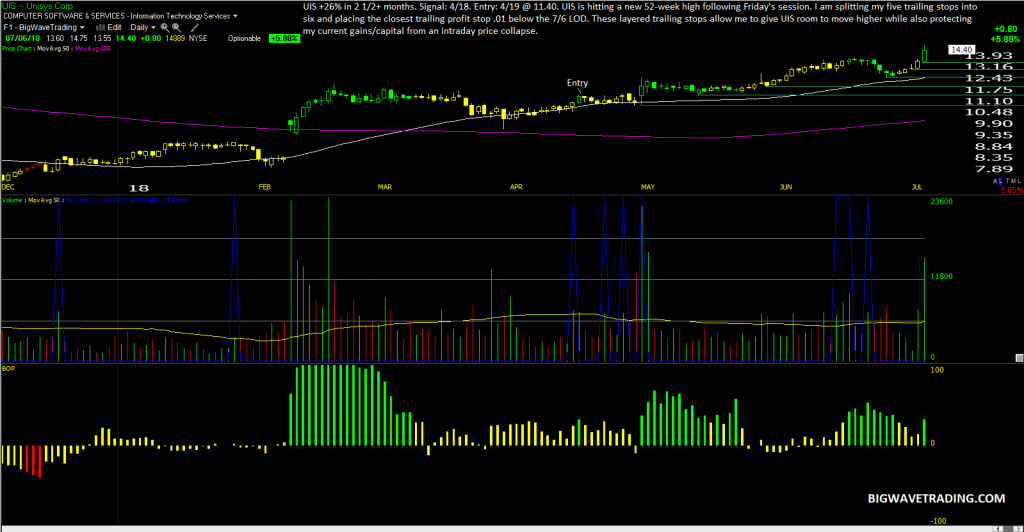
Task: Toggle the highlighted L scale option
Action: 1000,181
